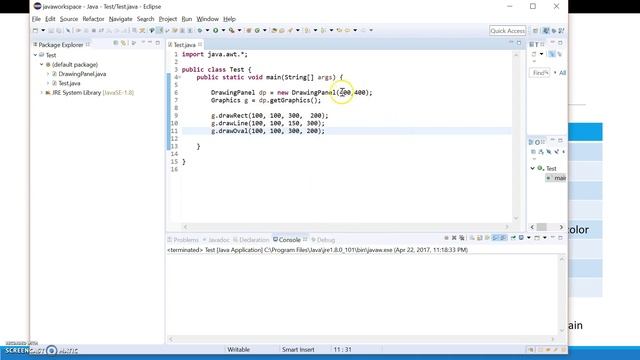Select the Test.java editor tab
Screen dimensions: 640x360
184,44
